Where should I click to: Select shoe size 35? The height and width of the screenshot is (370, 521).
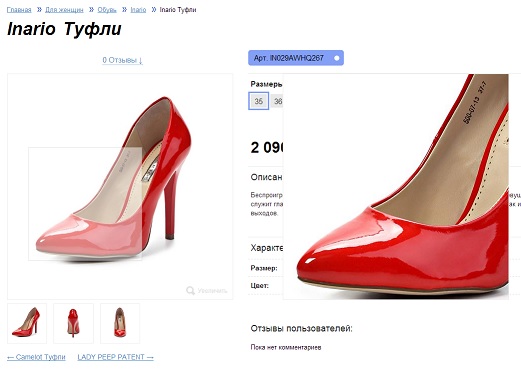[259, 101]
